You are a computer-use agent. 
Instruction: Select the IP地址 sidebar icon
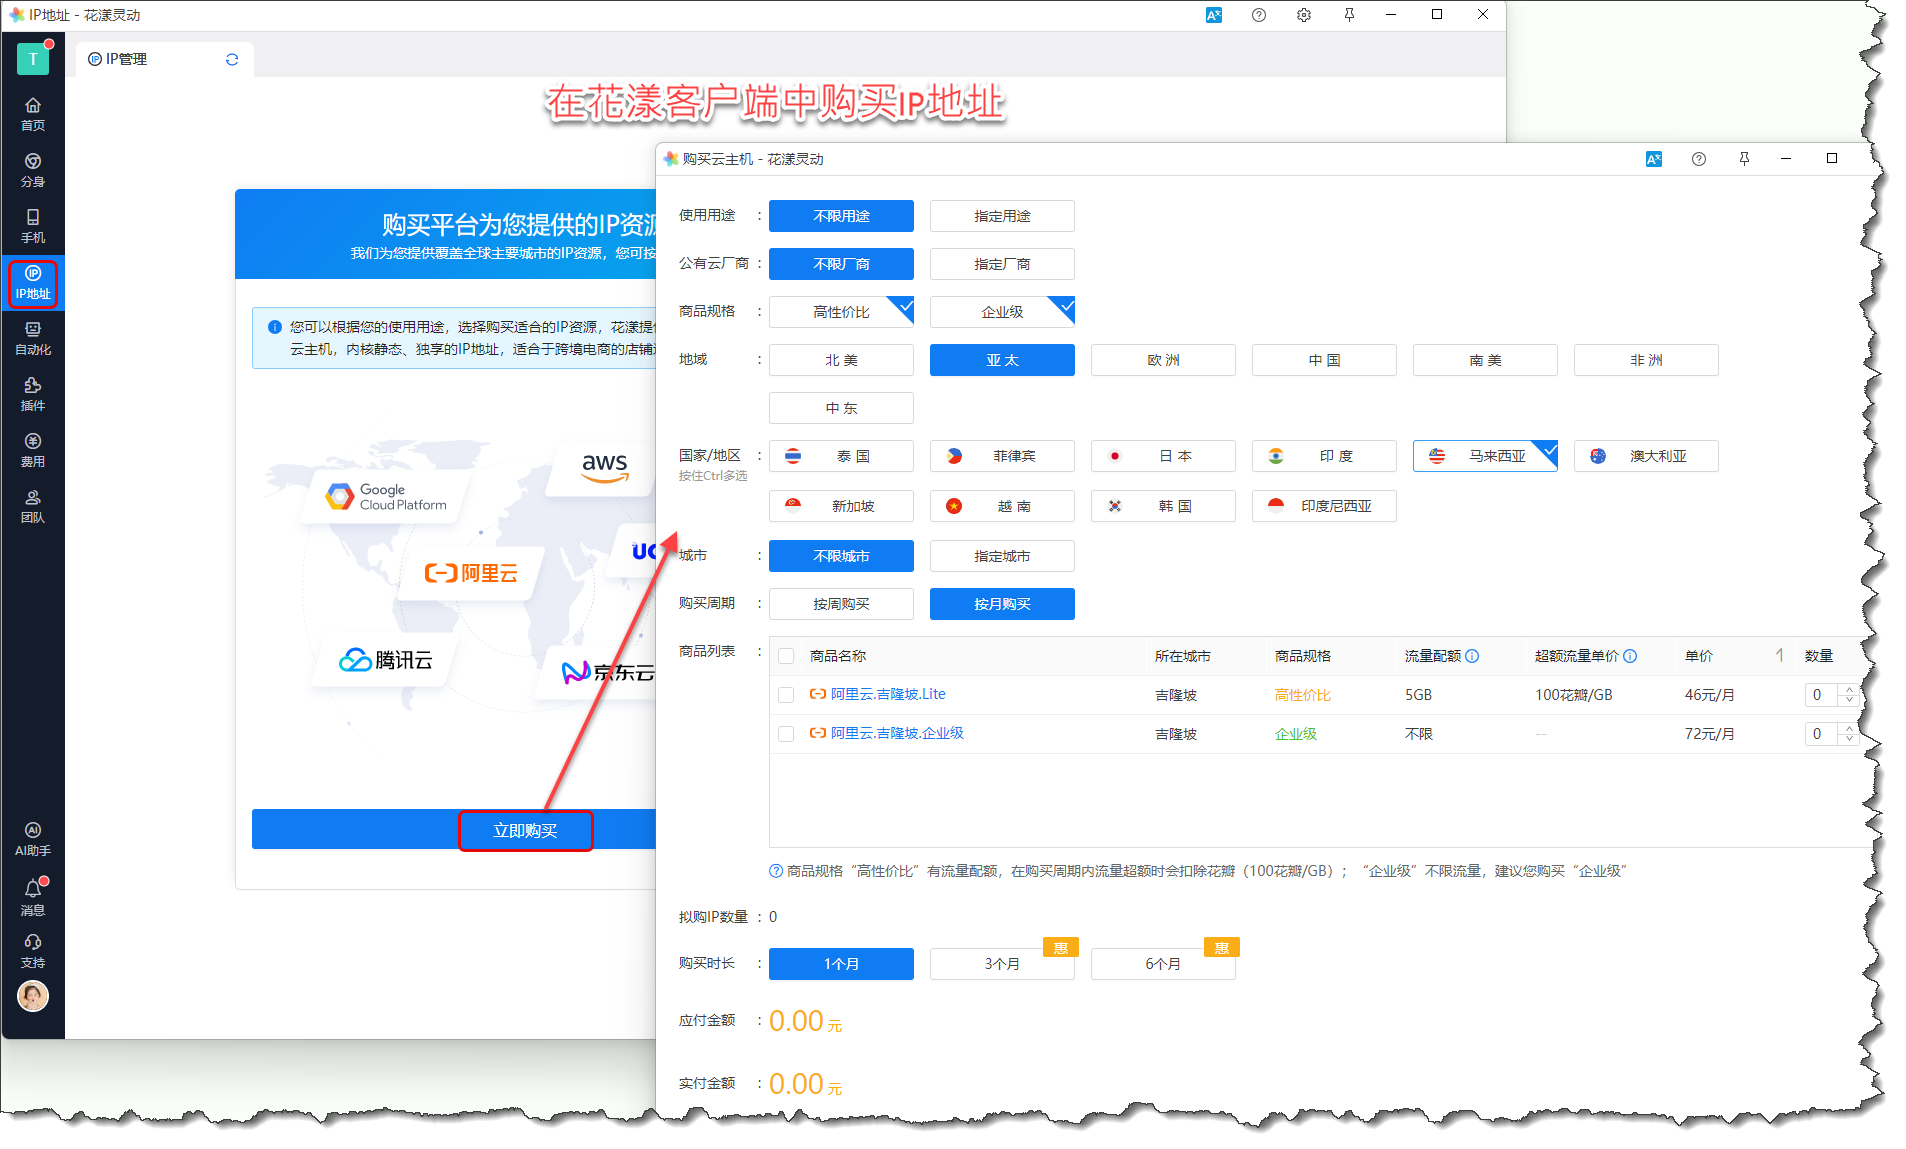(x=33, y=283)
